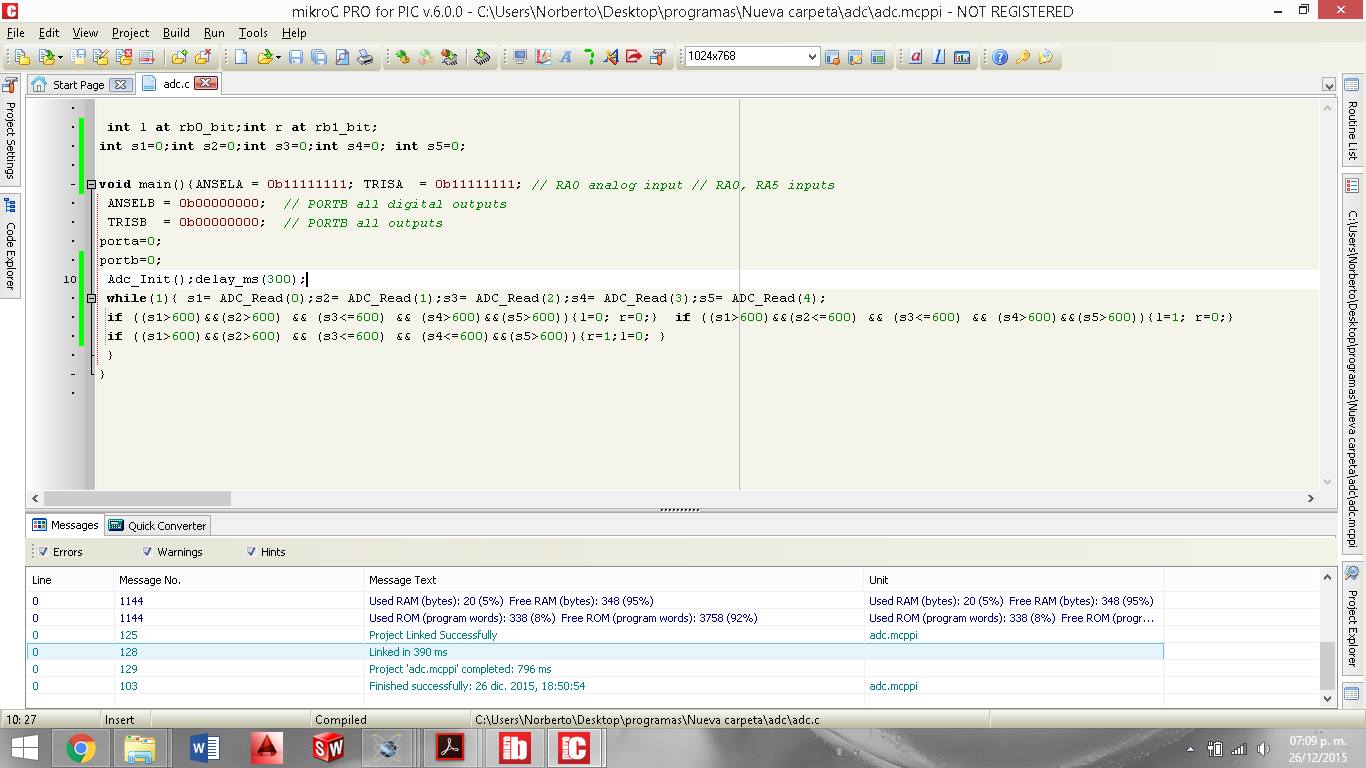Open the 1024x768 resolution dropdown

coord(811,57)
